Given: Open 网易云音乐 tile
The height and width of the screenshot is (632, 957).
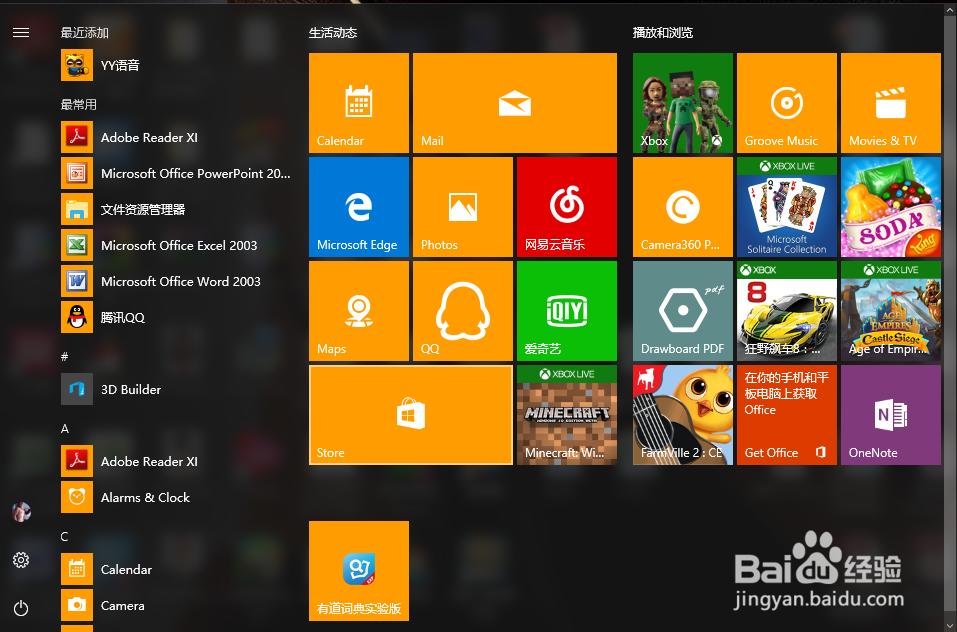Looking at the screenshot, I should [x=567, y=207].
